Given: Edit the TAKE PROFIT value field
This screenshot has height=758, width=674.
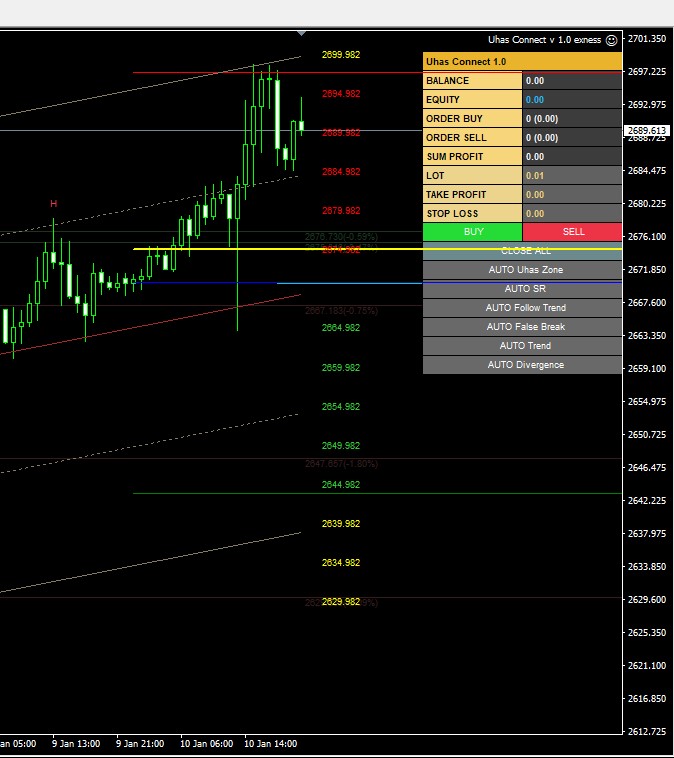Looking at the screenshot, I should tap(572, 194).
